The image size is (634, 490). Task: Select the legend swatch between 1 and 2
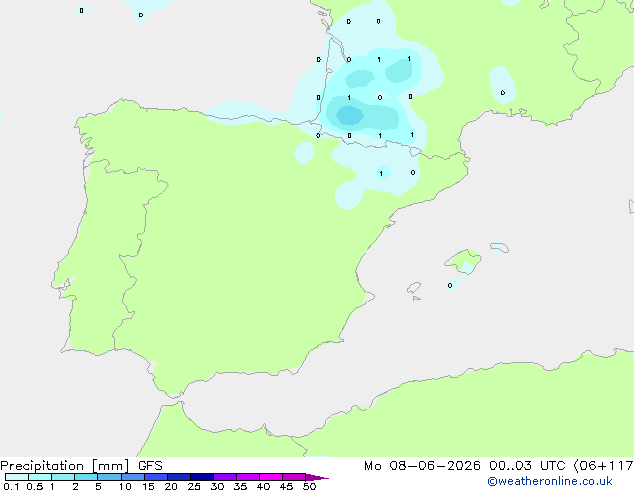click(x=63, y=477)
